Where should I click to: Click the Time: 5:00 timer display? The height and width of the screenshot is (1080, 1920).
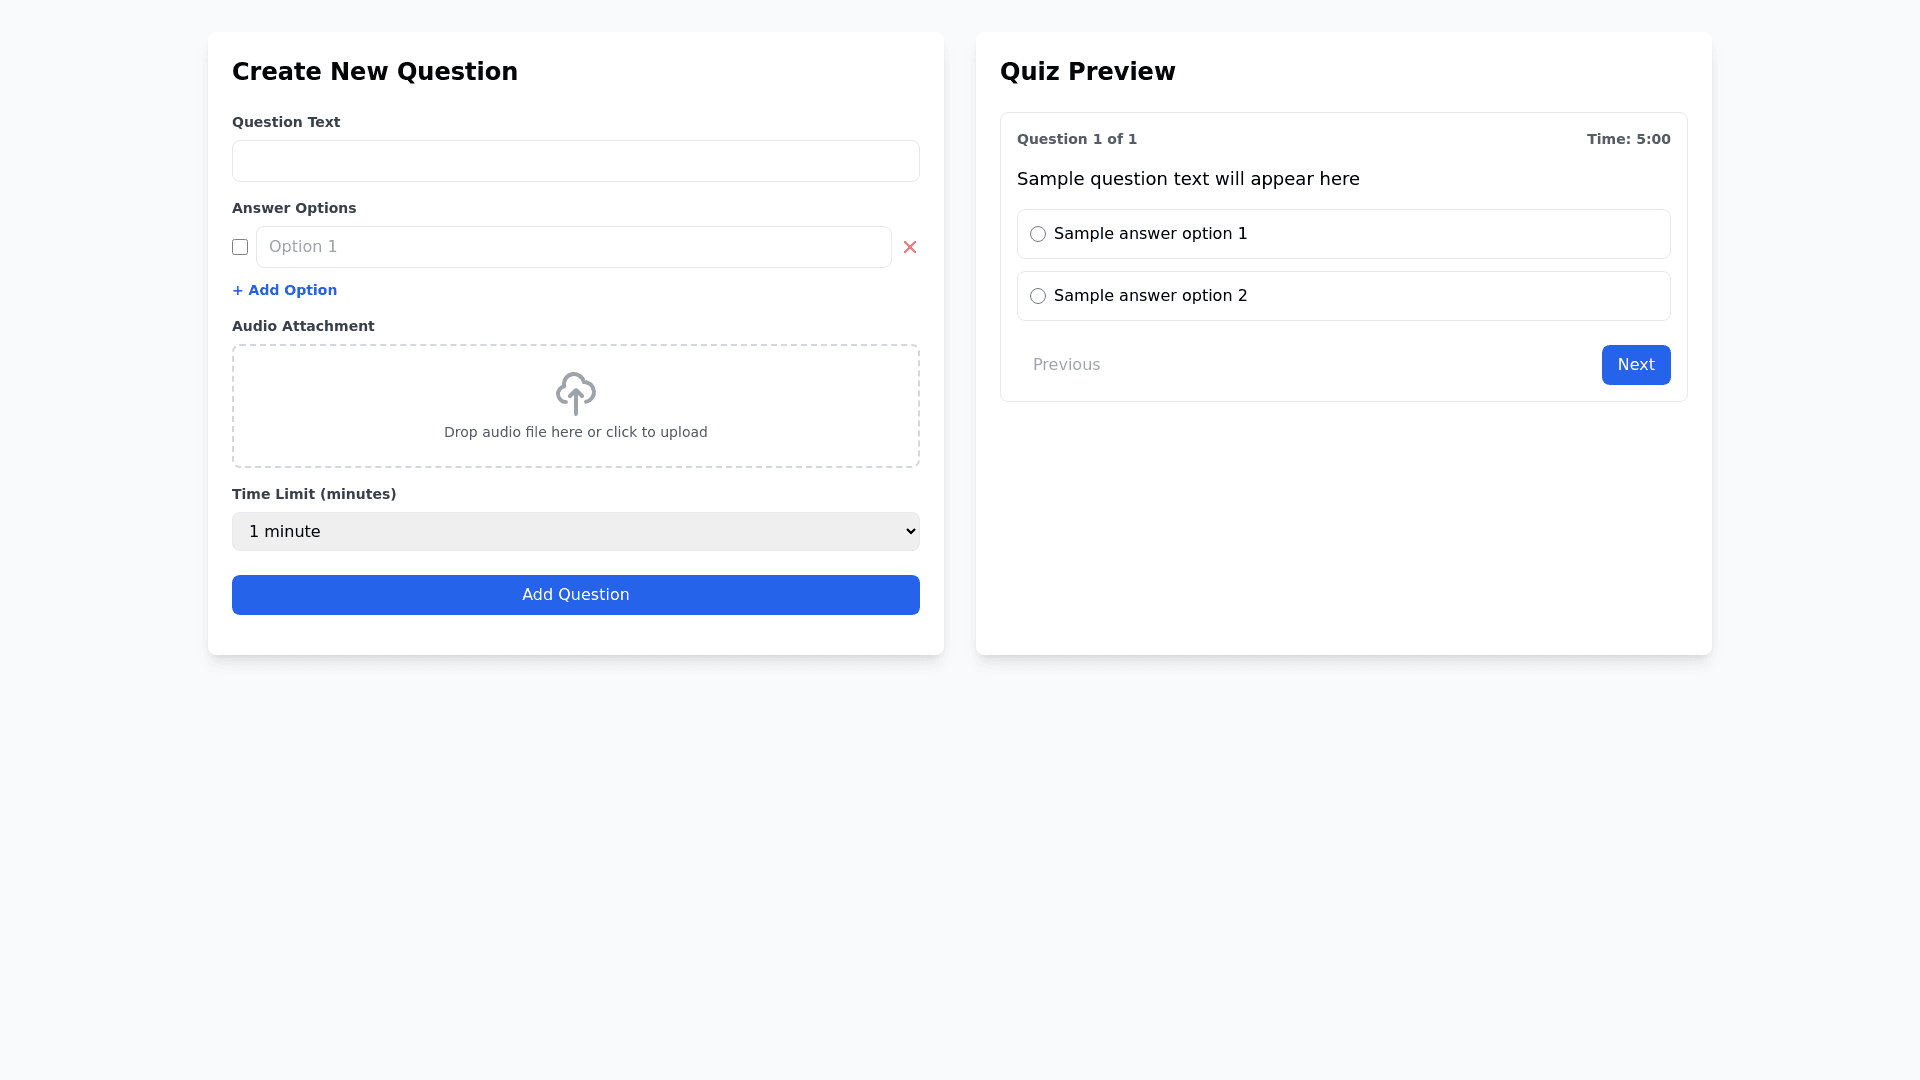1628,139
